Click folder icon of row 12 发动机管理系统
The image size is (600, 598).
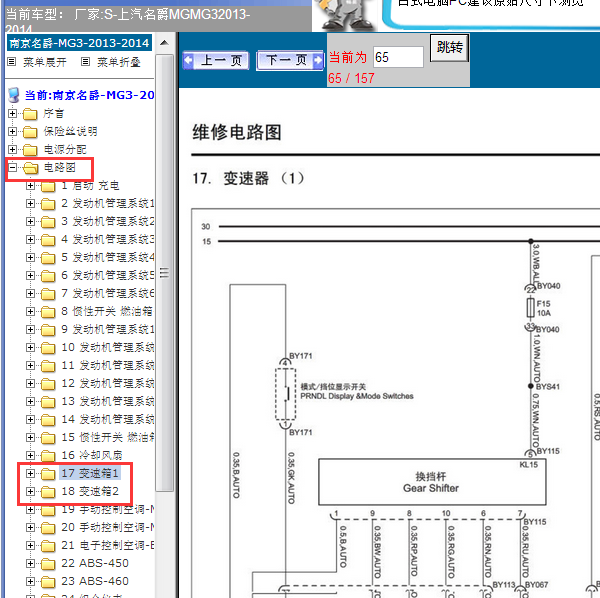pyautogui.click(x=48, y=384)
